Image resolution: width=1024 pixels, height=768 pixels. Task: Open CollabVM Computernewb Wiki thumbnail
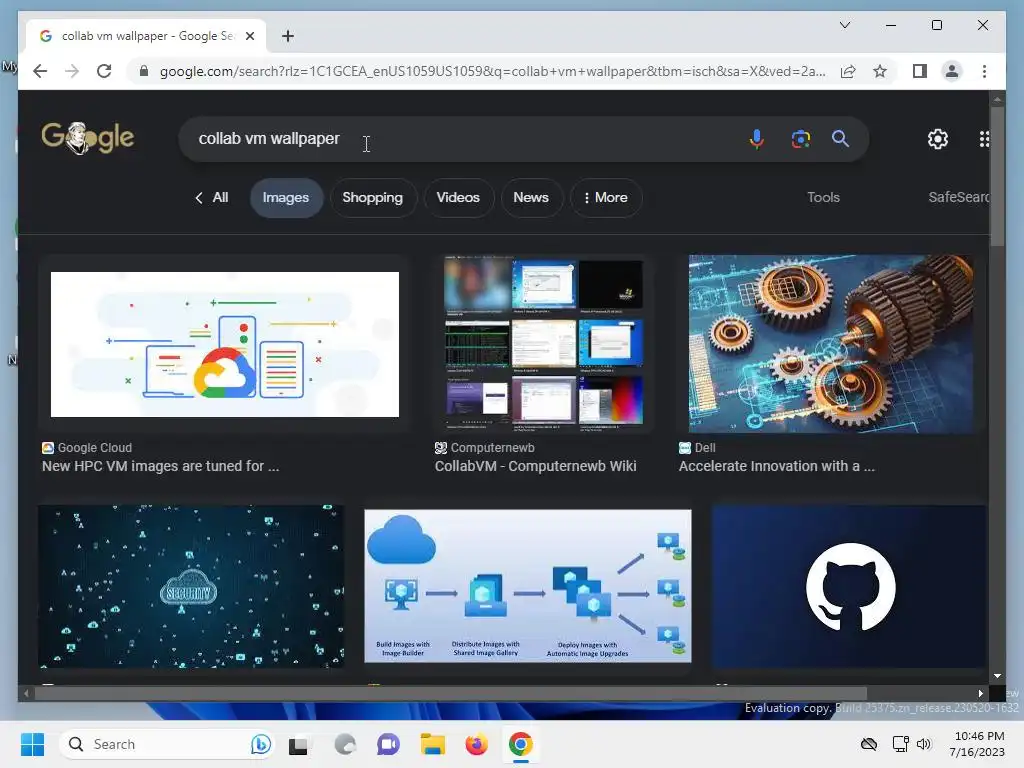[x=543, y=344]
